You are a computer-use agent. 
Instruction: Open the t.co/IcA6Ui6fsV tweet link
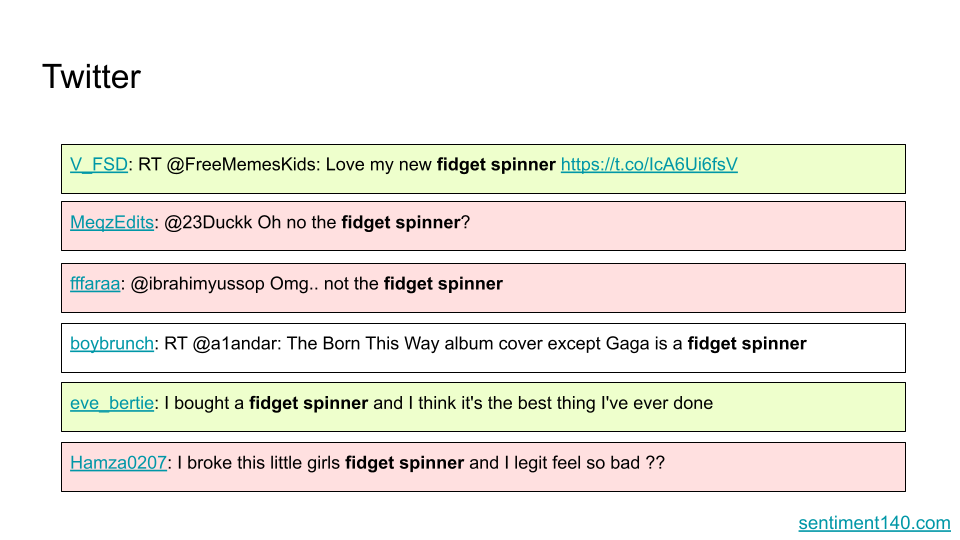[649, 165]
